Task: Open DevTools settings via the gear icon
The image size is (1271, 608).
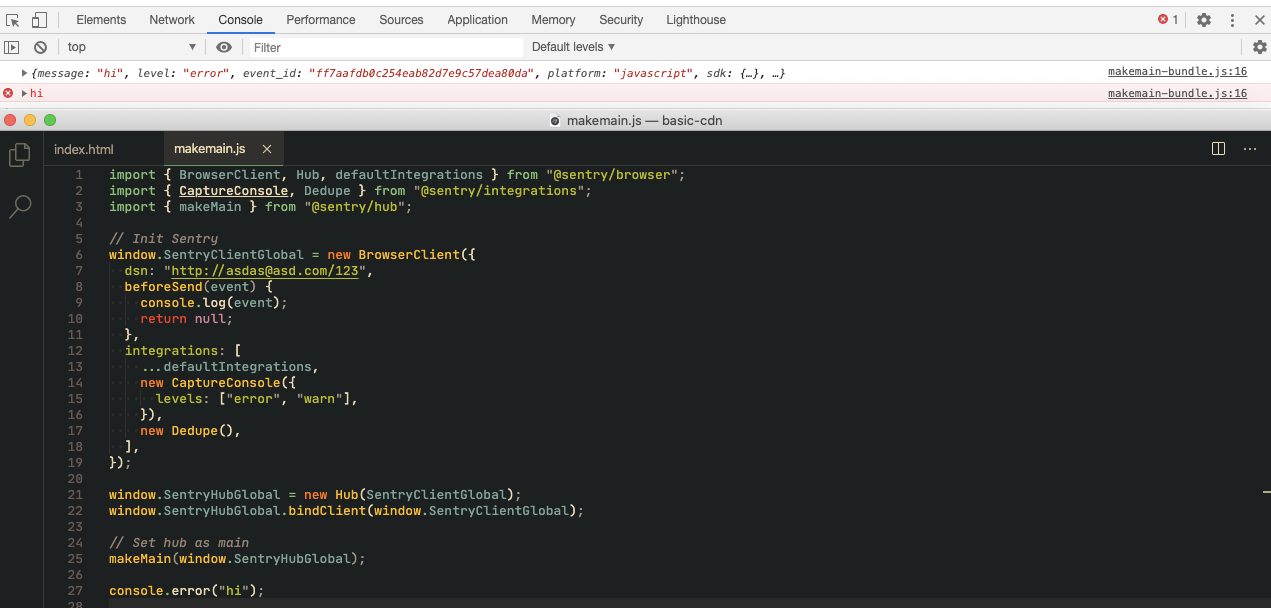Action: [1203, 19]
